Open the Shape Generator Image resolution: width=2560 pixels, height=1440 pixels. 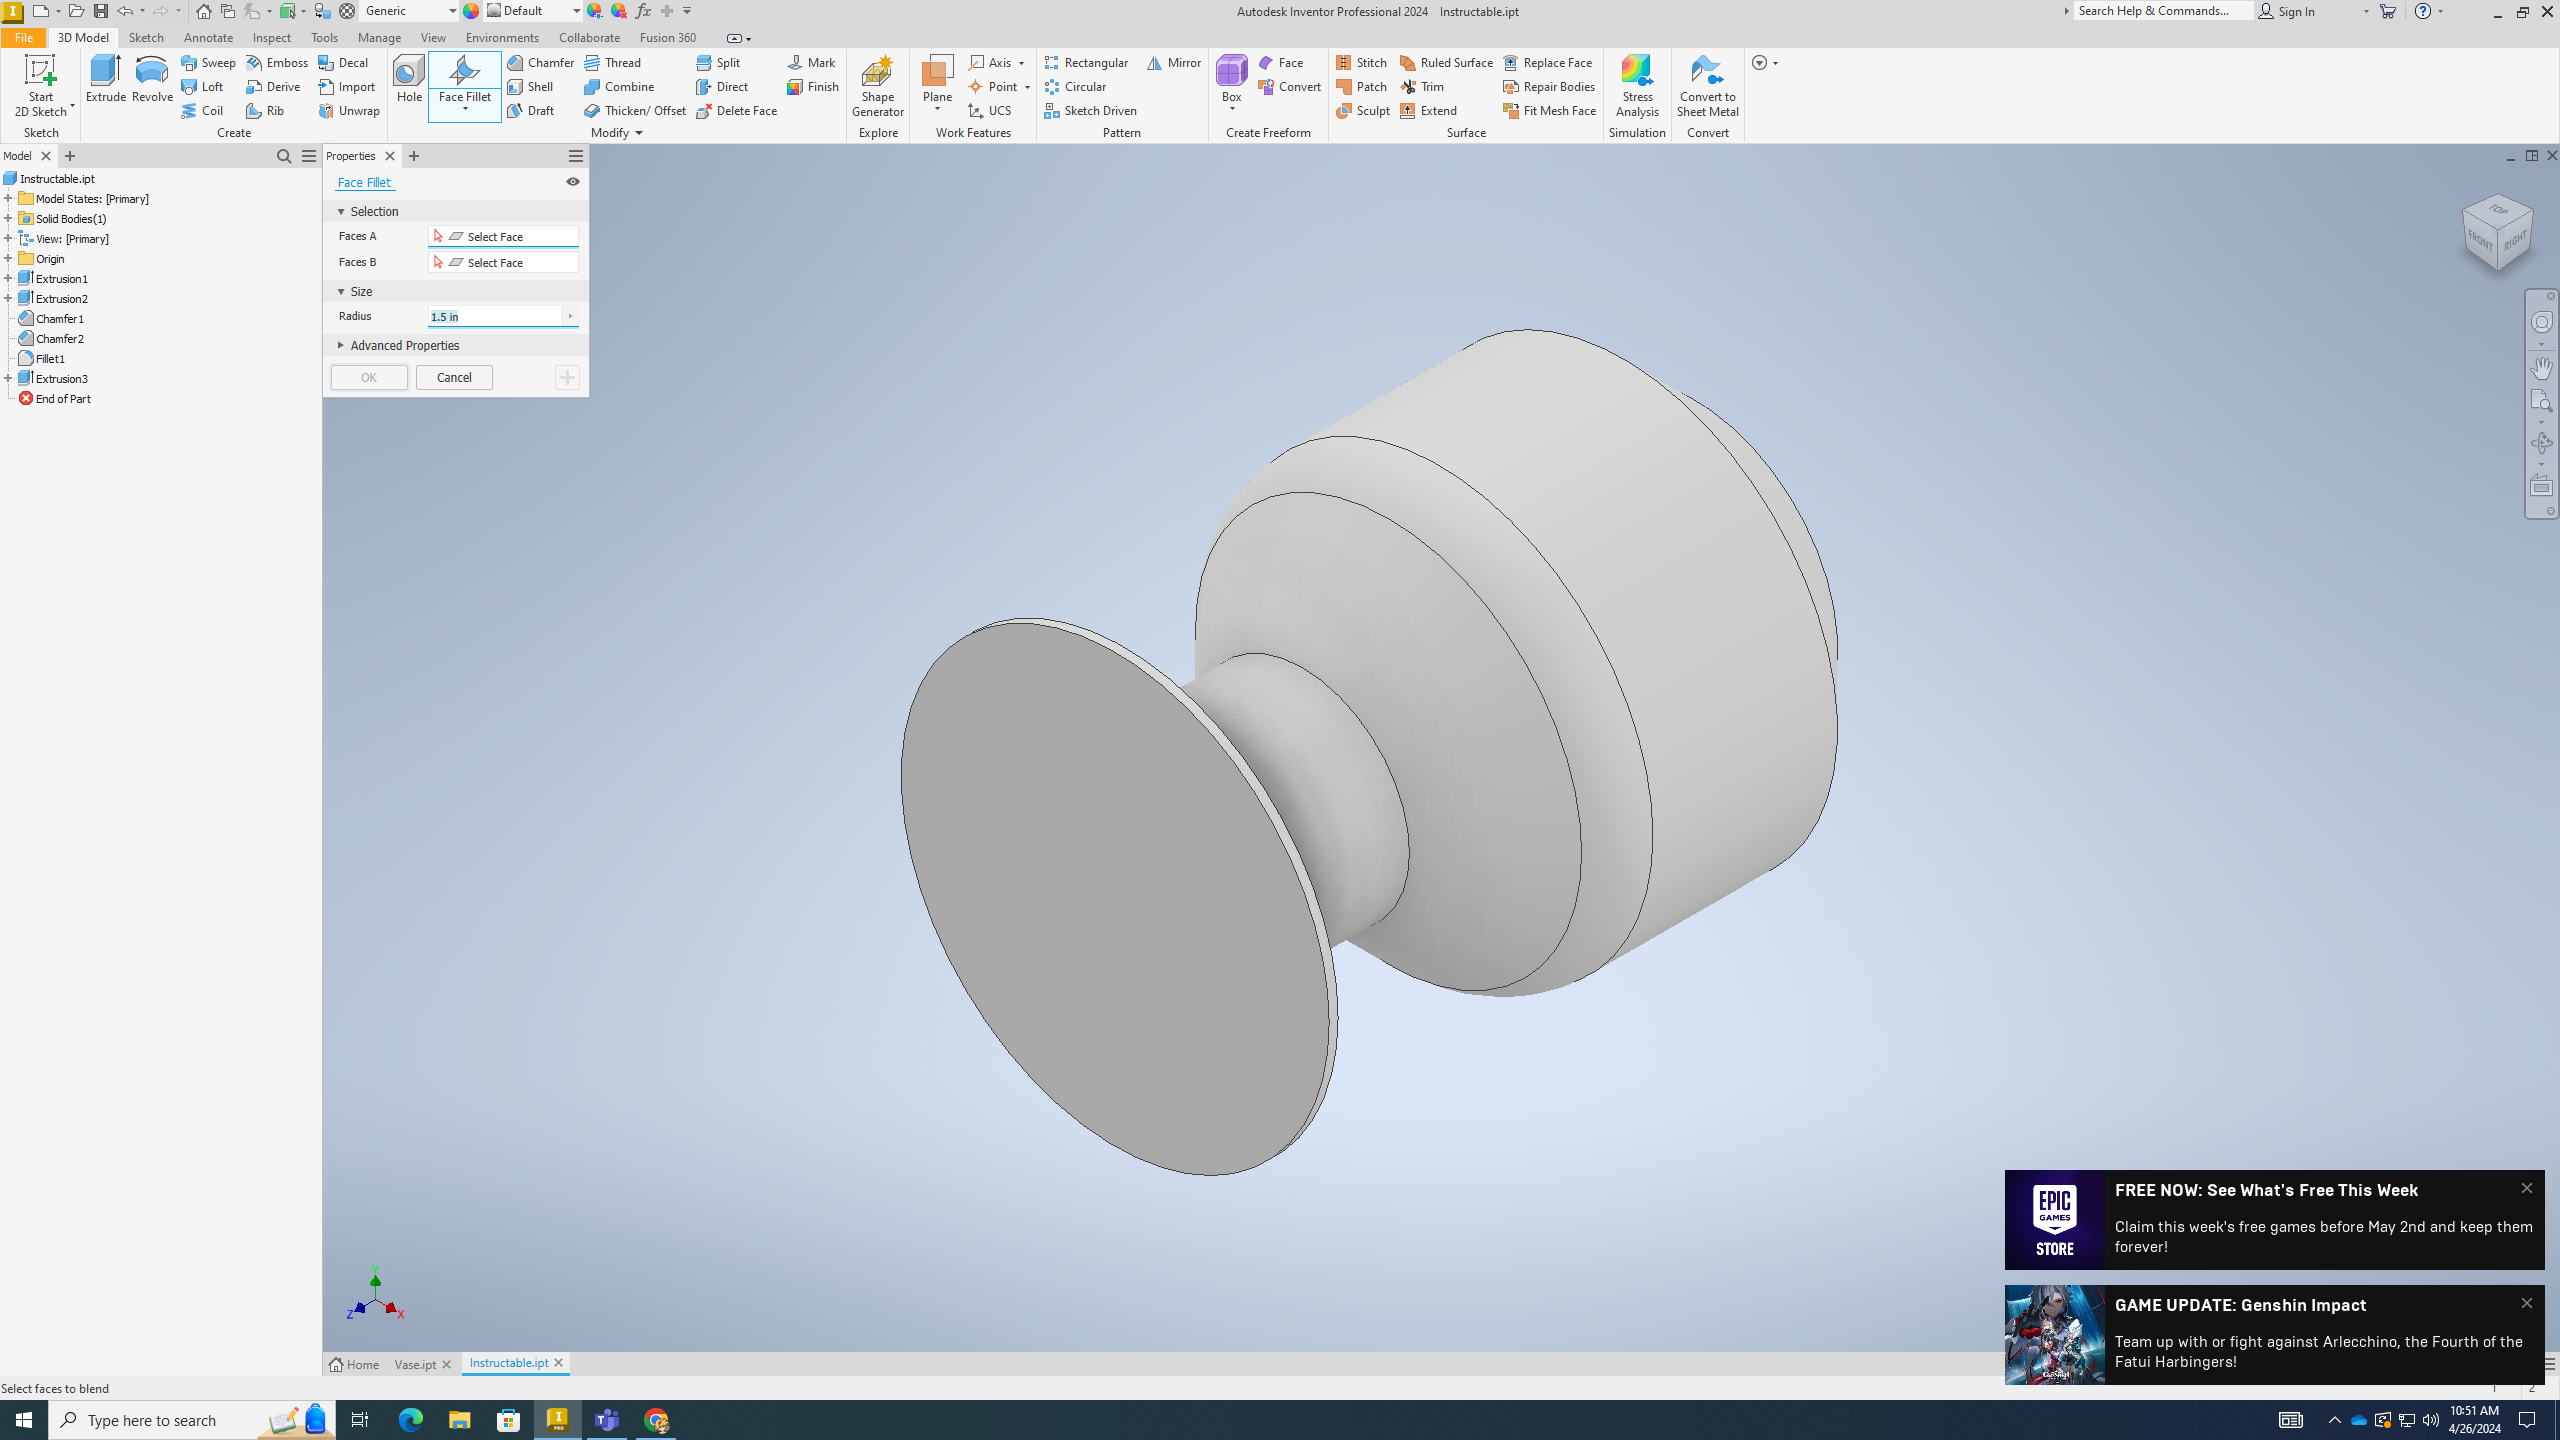pyautogui.click(x=877, y=86)
